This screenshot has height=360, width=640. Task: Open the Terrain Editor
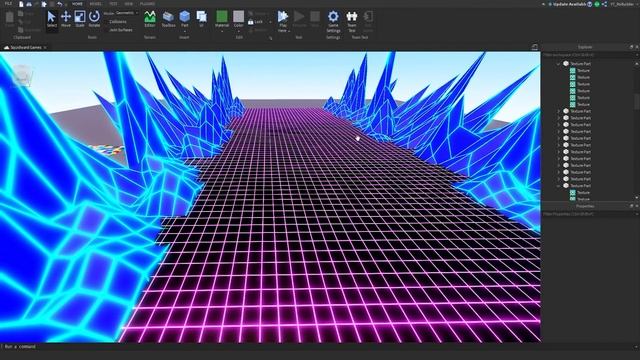150,19
